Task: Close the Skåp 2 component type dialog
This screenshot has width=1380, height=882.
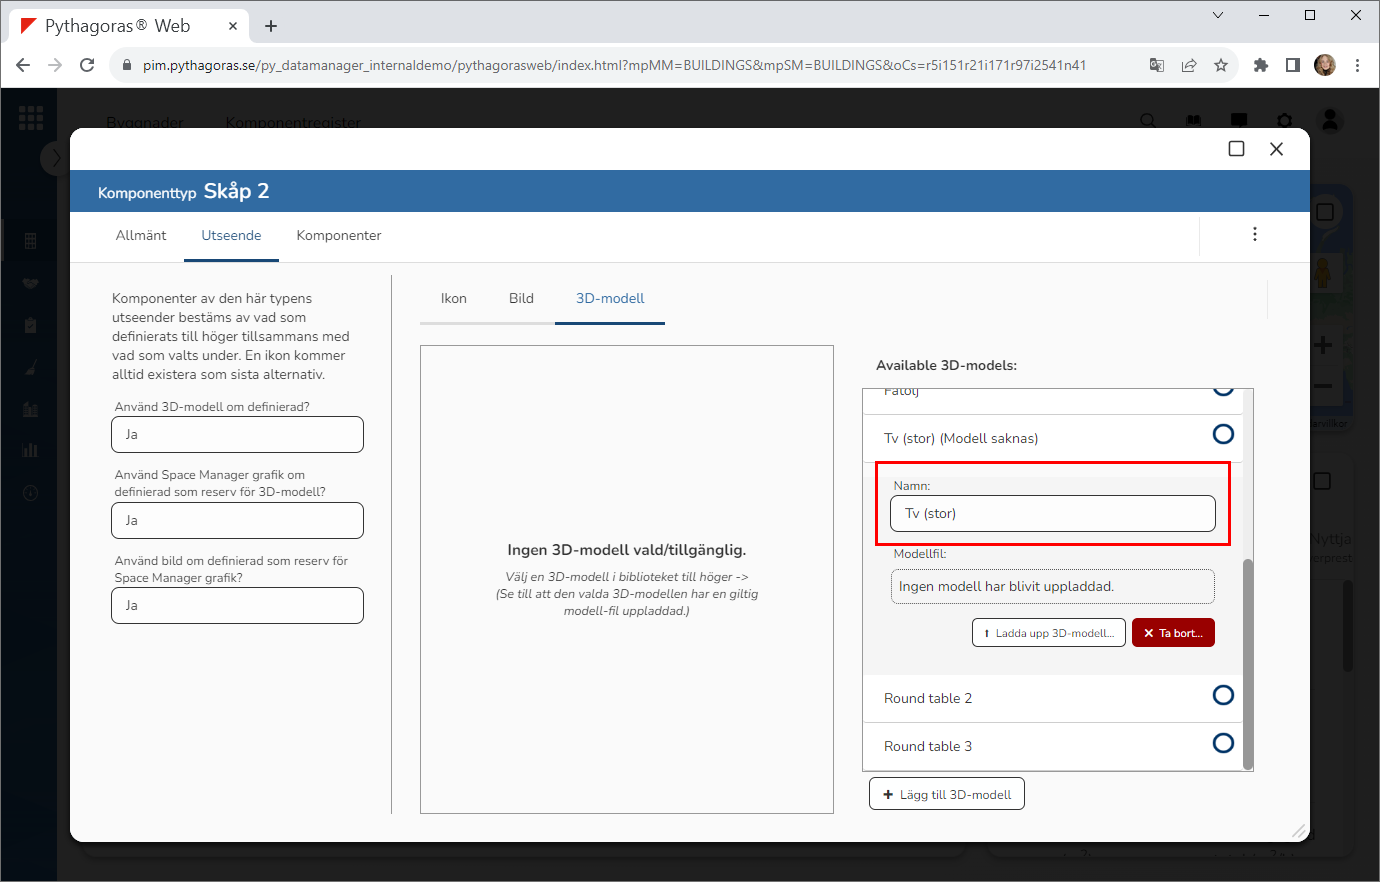Action: click(x=1276, y=149)
